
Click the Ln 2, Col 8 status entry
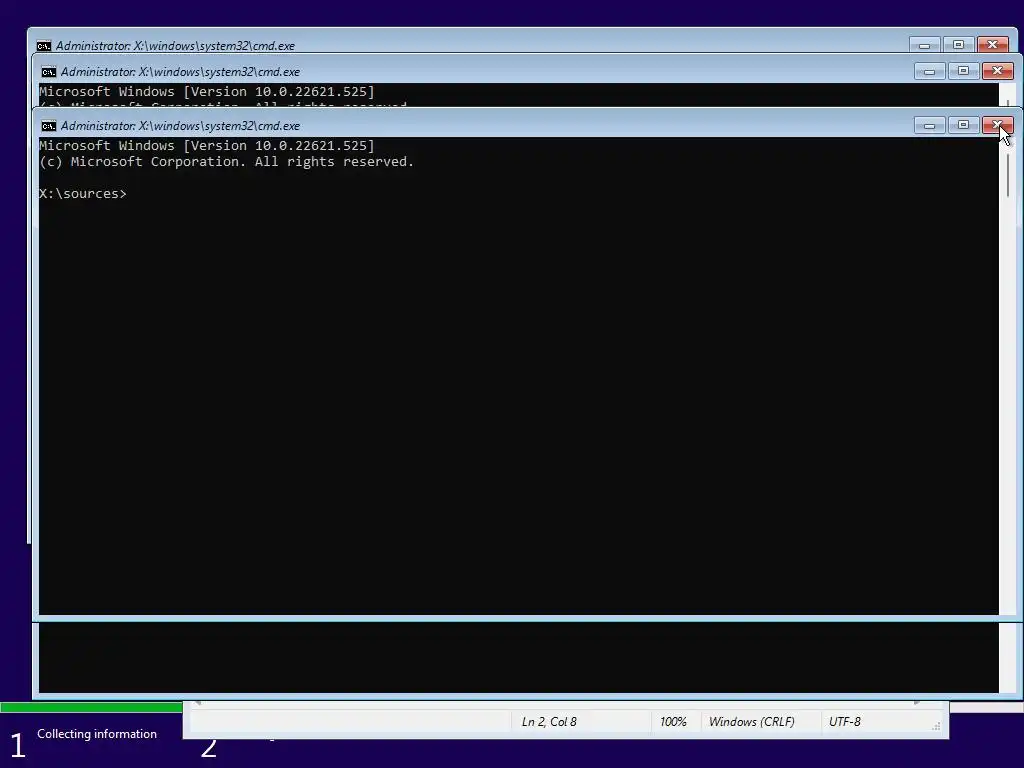pyautogui.click(x=549, y=722)
